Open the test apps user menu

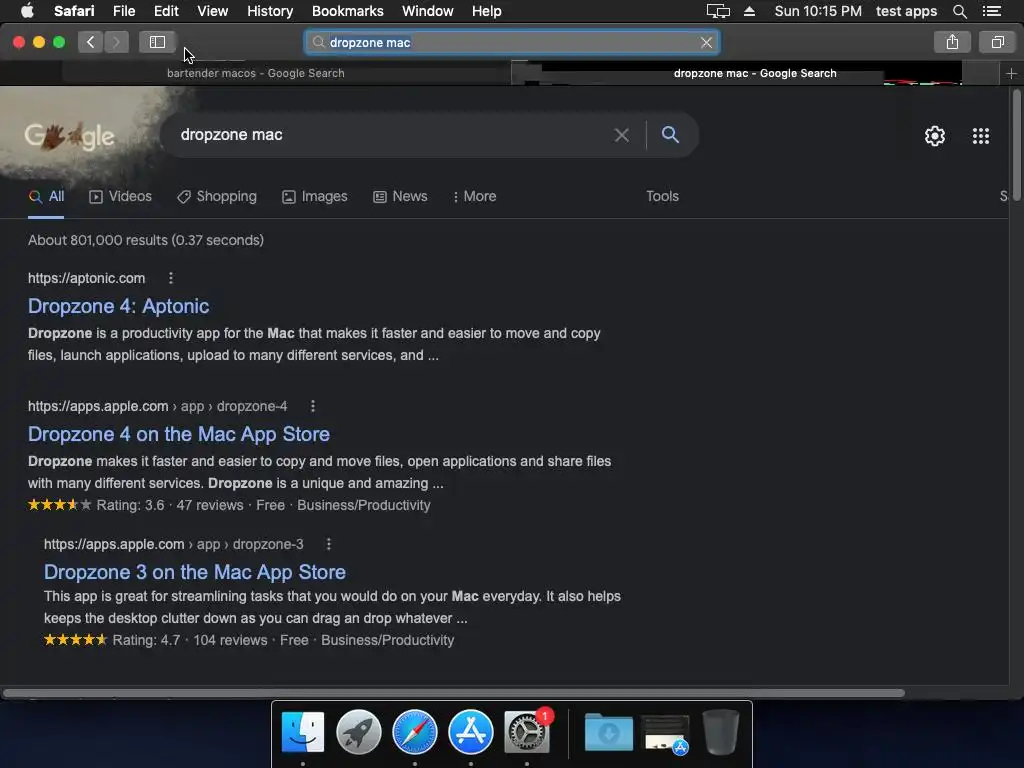click(906, 11)
